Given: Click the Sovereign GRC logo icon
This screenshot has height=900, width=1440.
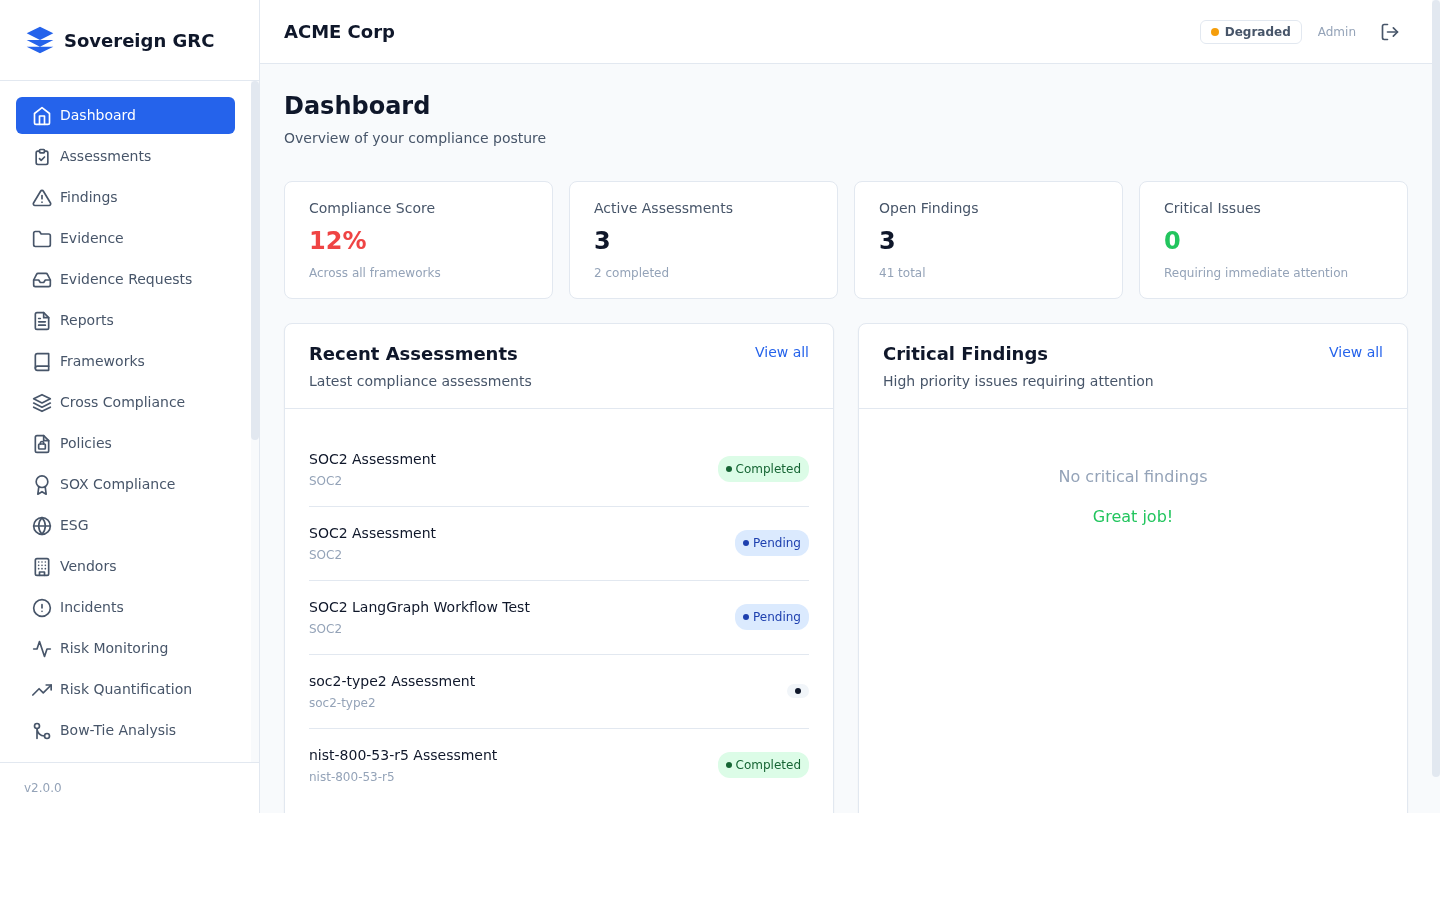Looking at the screenshot, I should click(39, 40).
